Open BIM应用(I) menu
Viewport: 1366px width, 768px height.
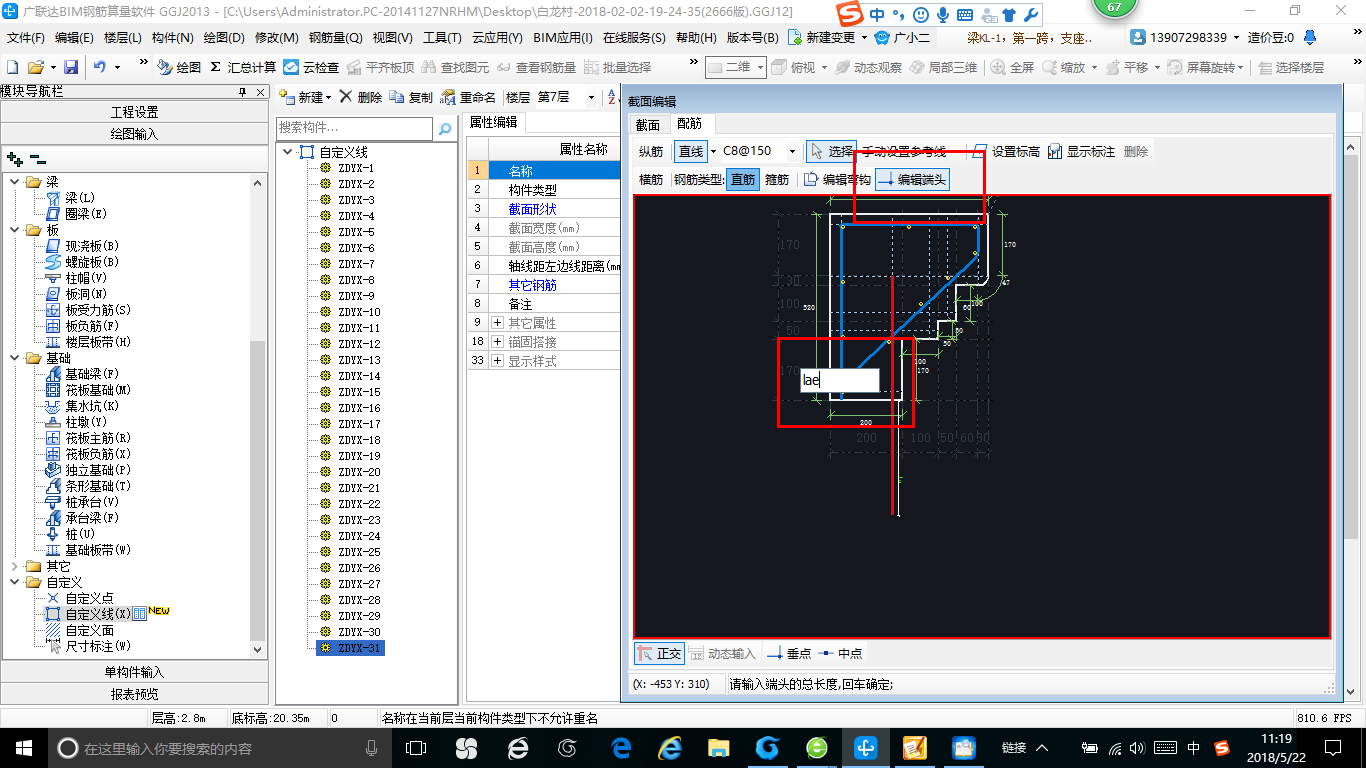563,38
